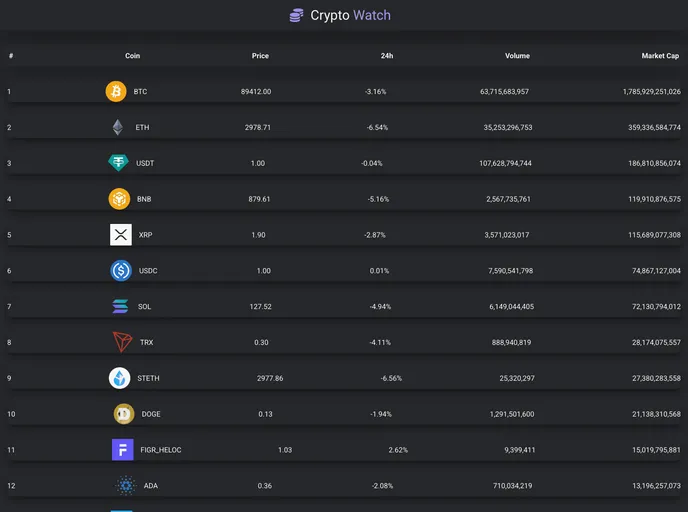The width and height of the screenshot is (688, 512).
Task: Select the Solana (SOL) logo
Action: point(121,306)
